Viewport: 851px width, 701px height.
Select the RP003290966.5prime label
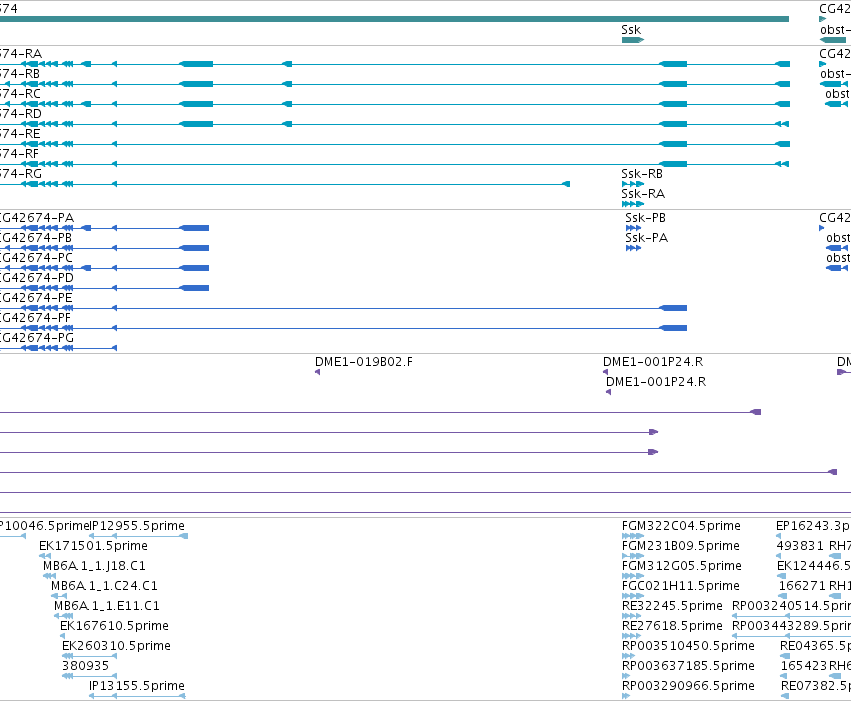[x=688, y=686]
